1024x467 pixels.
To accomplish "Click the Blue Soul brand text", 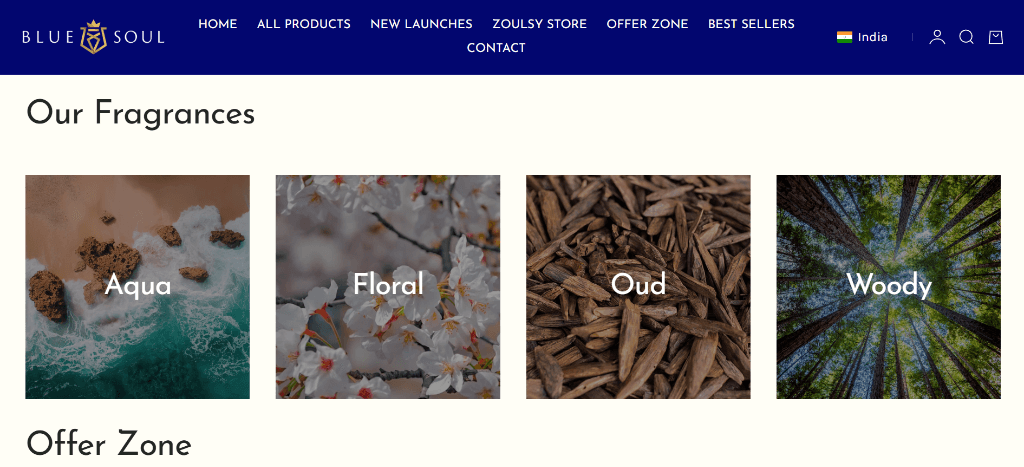I will coord(93,37).
